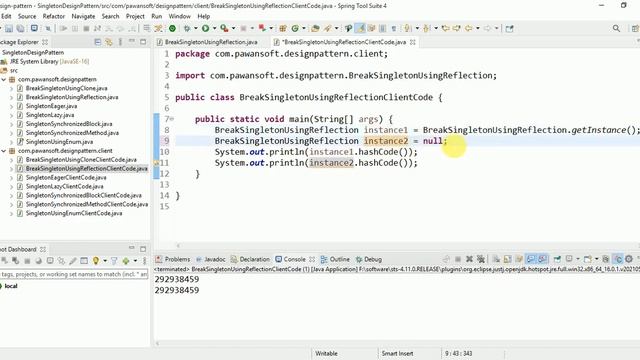The width and height of the screenshot is (640, 360).
Task: Toggle fold marker on line 7
Action: coord(172,119)
